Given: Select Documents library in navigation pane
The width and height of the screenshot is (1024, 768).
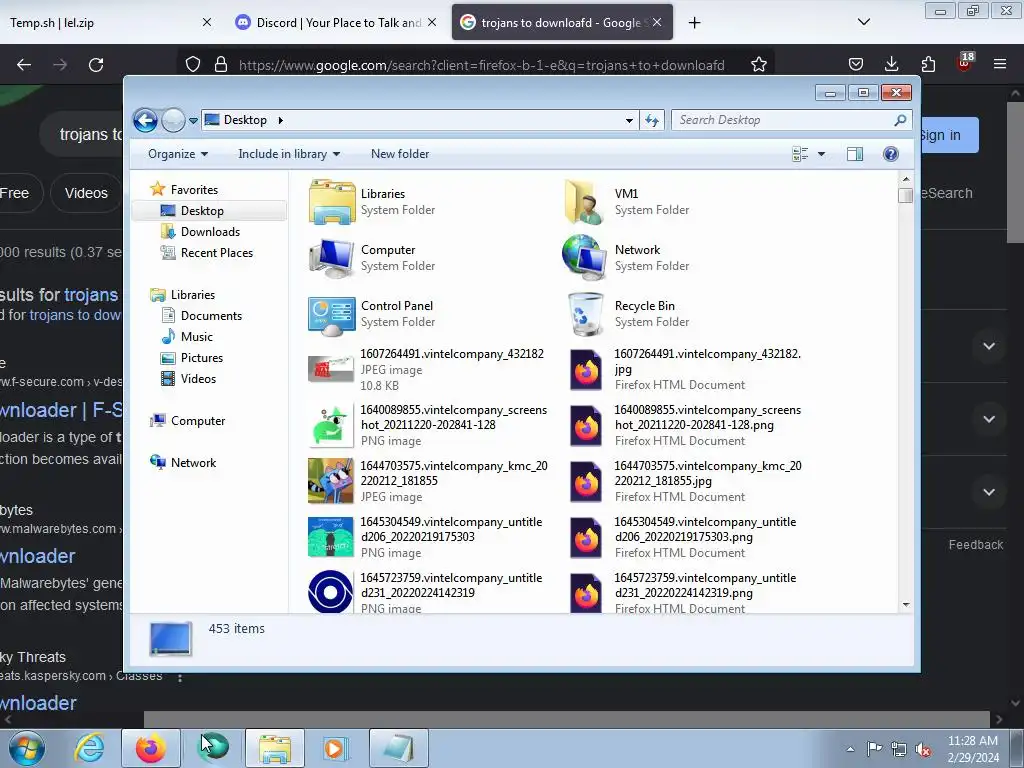Looking at the screenshot, I should point(211,315).
